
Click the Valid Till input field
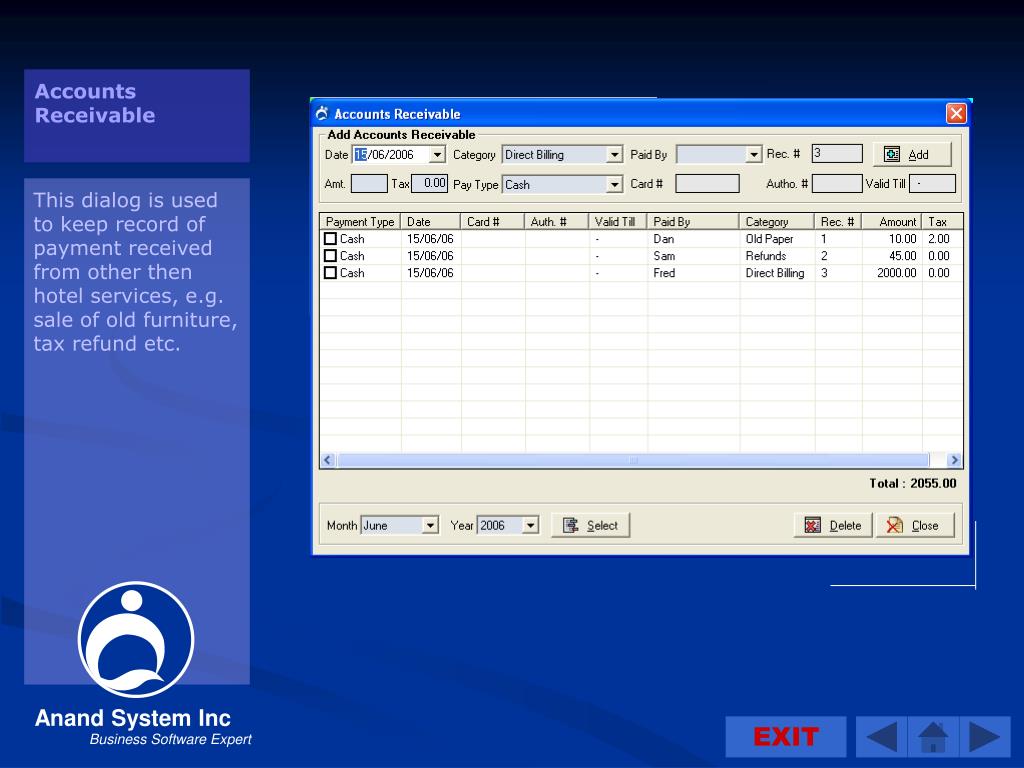[x=933, y=184]
